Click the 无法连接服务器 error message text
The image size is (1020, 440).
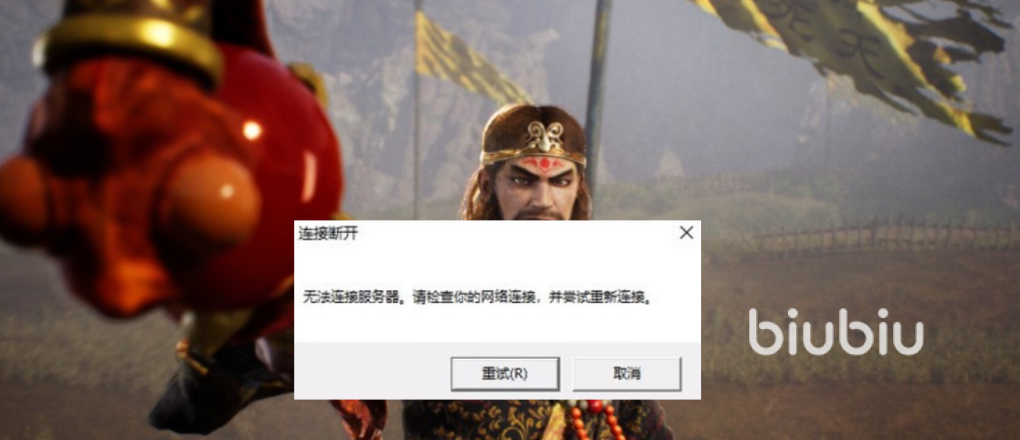click(477, 299)
